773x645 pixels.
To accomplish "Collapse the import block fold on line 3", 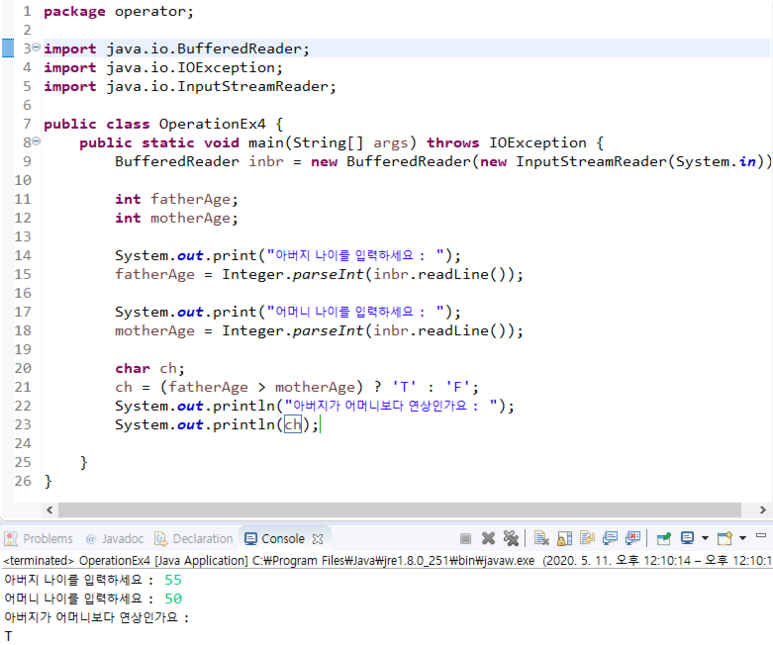I will 36,48.
